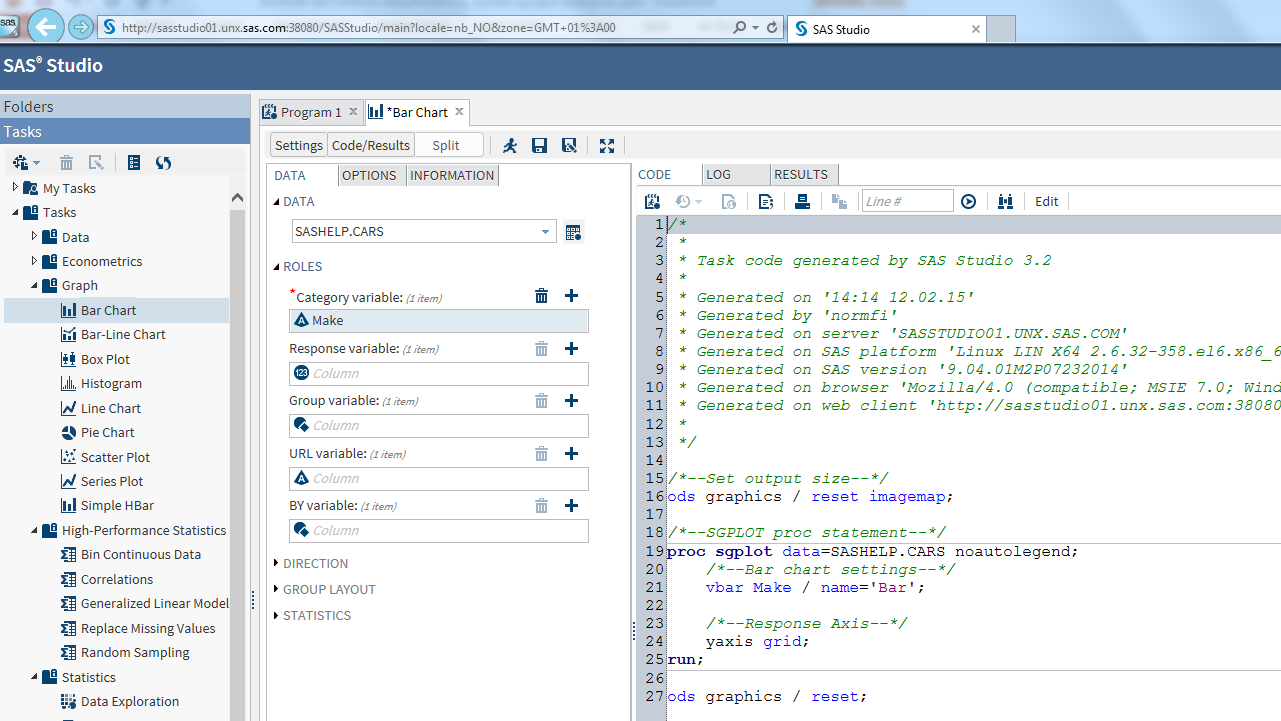Open the Folders panel header
The width and height of the screenshot is (1281, 721).
(125, 106)
